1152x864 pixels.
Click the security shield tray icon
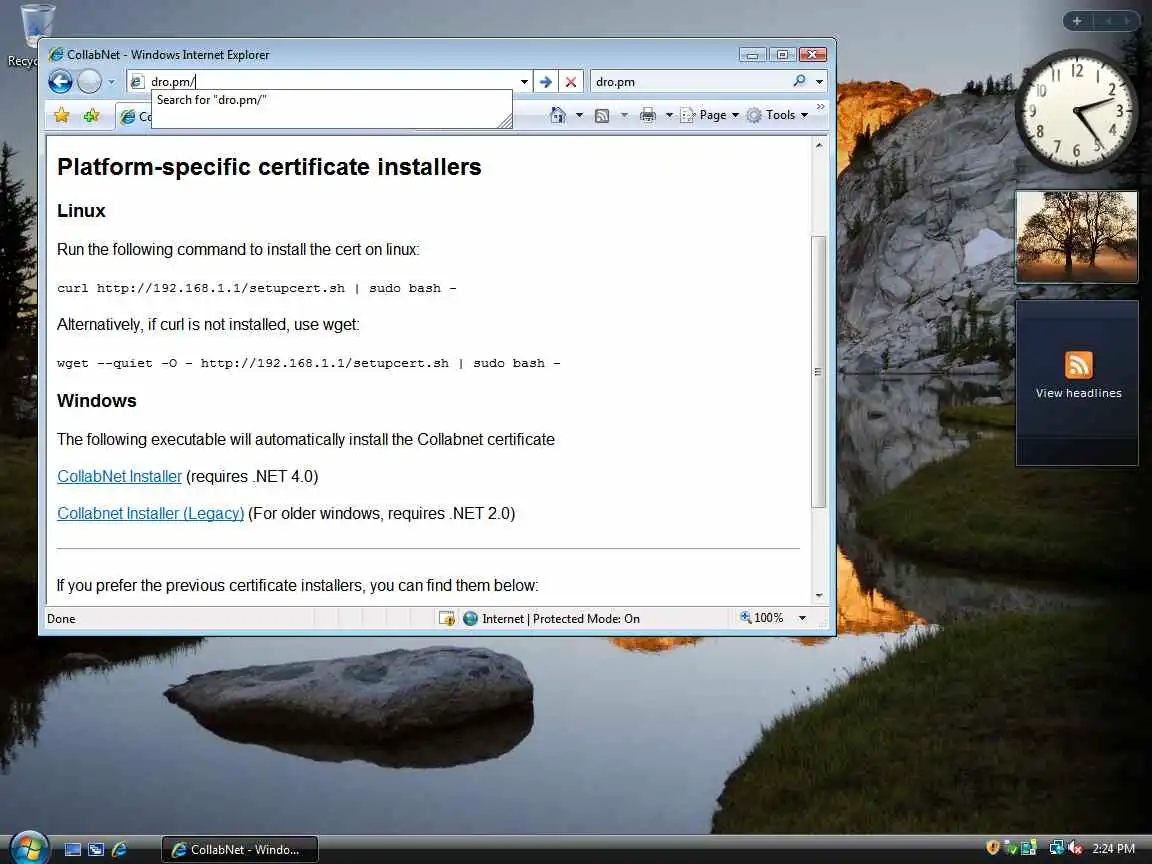[x=993, y=848]
